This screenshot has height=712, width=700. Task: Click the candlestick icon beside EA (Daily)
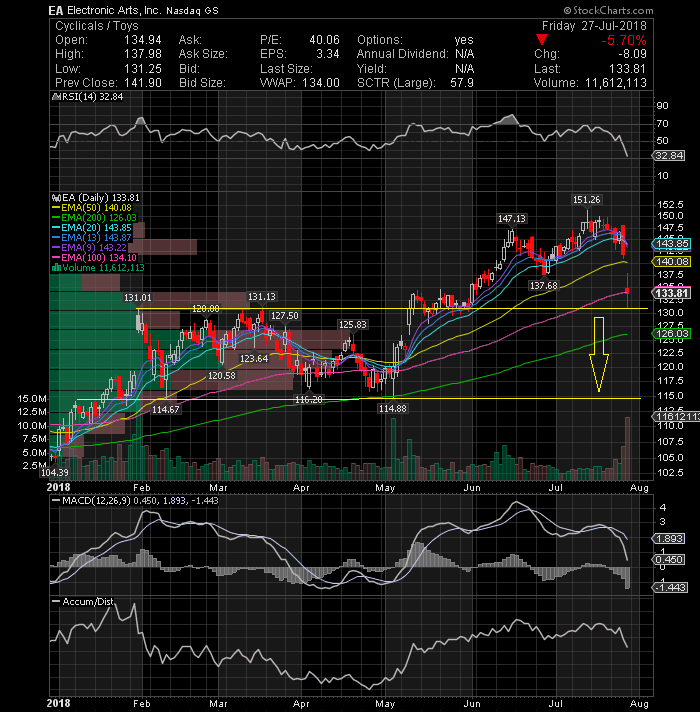[x=56, y=198]
